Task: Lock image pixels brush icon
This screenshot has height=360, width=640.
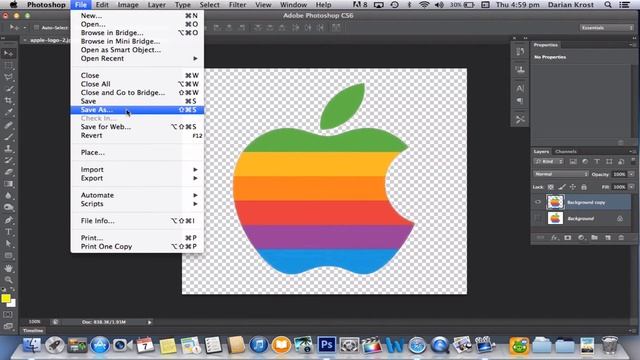Action: [562, 187]
